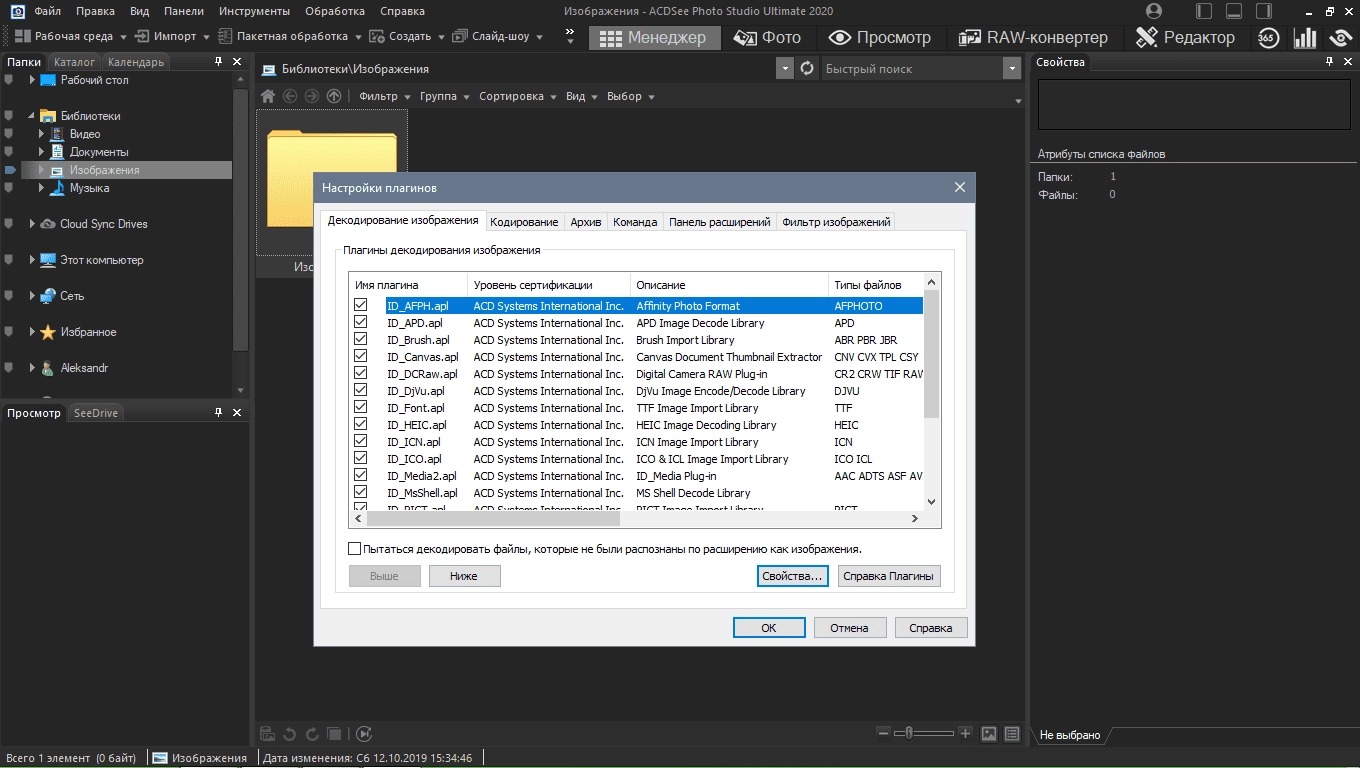Open the Сортировка dropdown
This screenshot has height=768, width=1360.
518,96
